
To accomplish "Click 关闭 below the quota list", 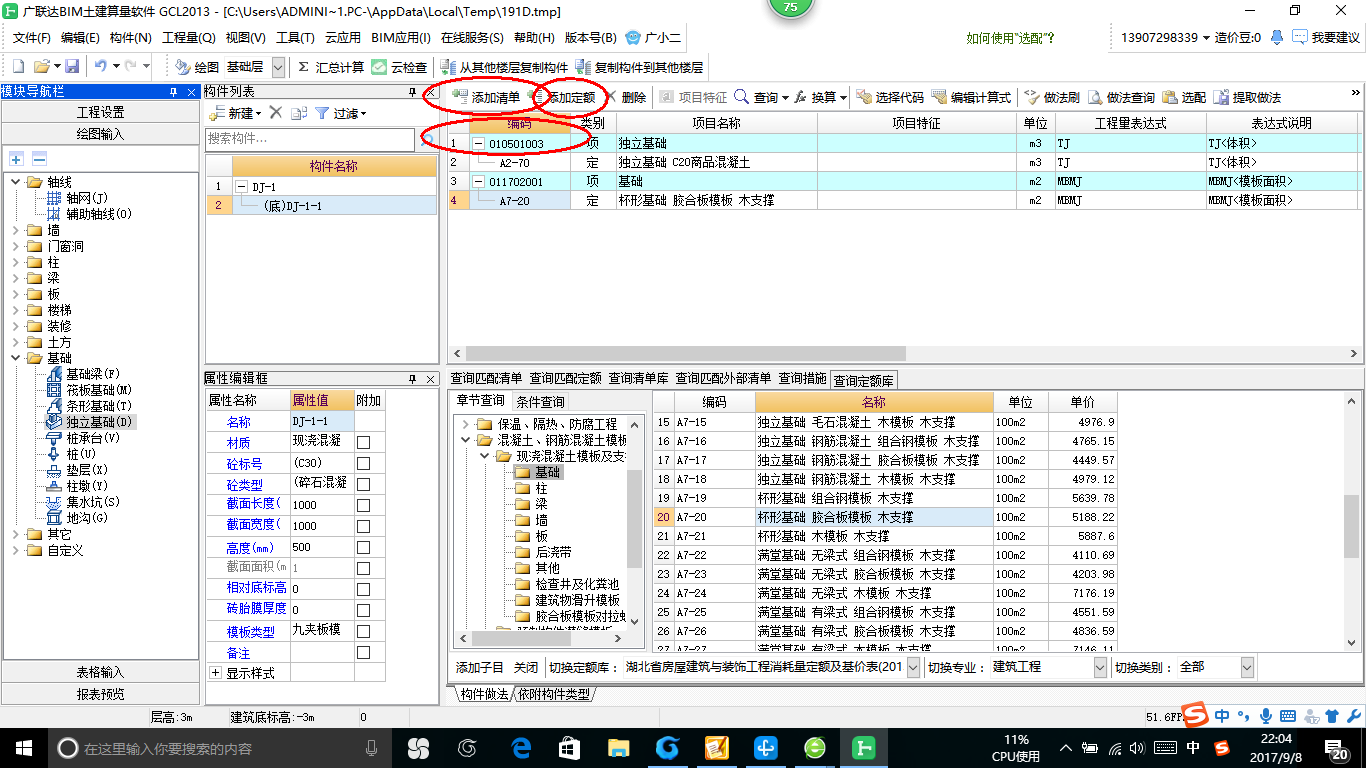I will pyautogui.click(x=526, y=667).
